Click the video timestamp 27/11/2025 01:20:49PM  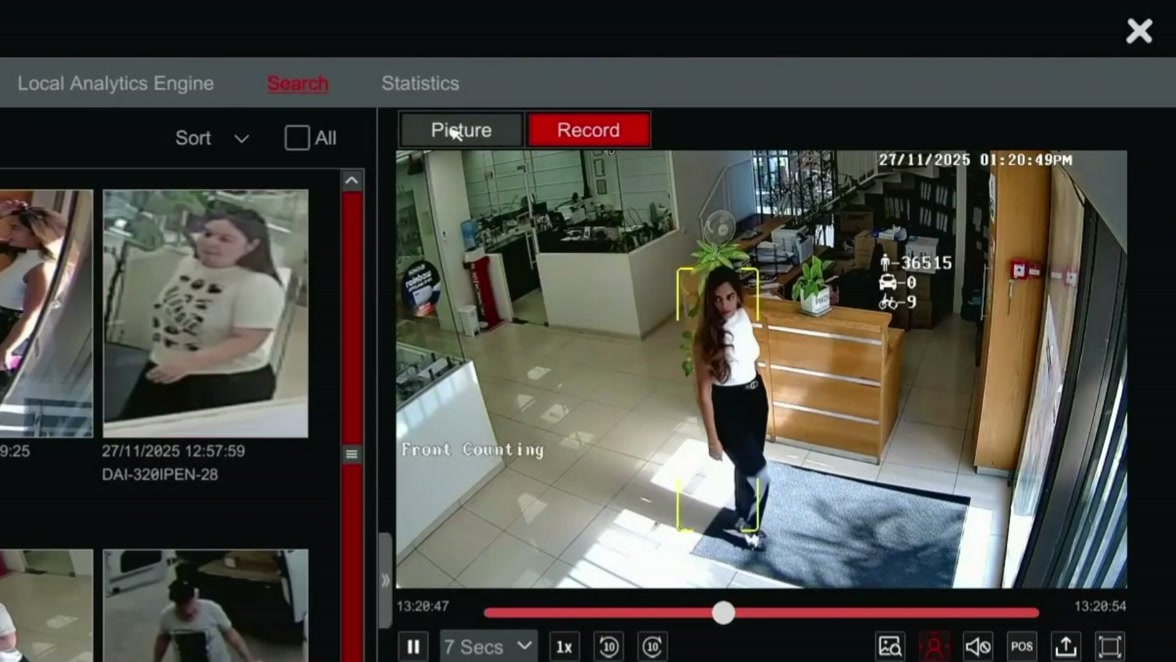[975, 160]
